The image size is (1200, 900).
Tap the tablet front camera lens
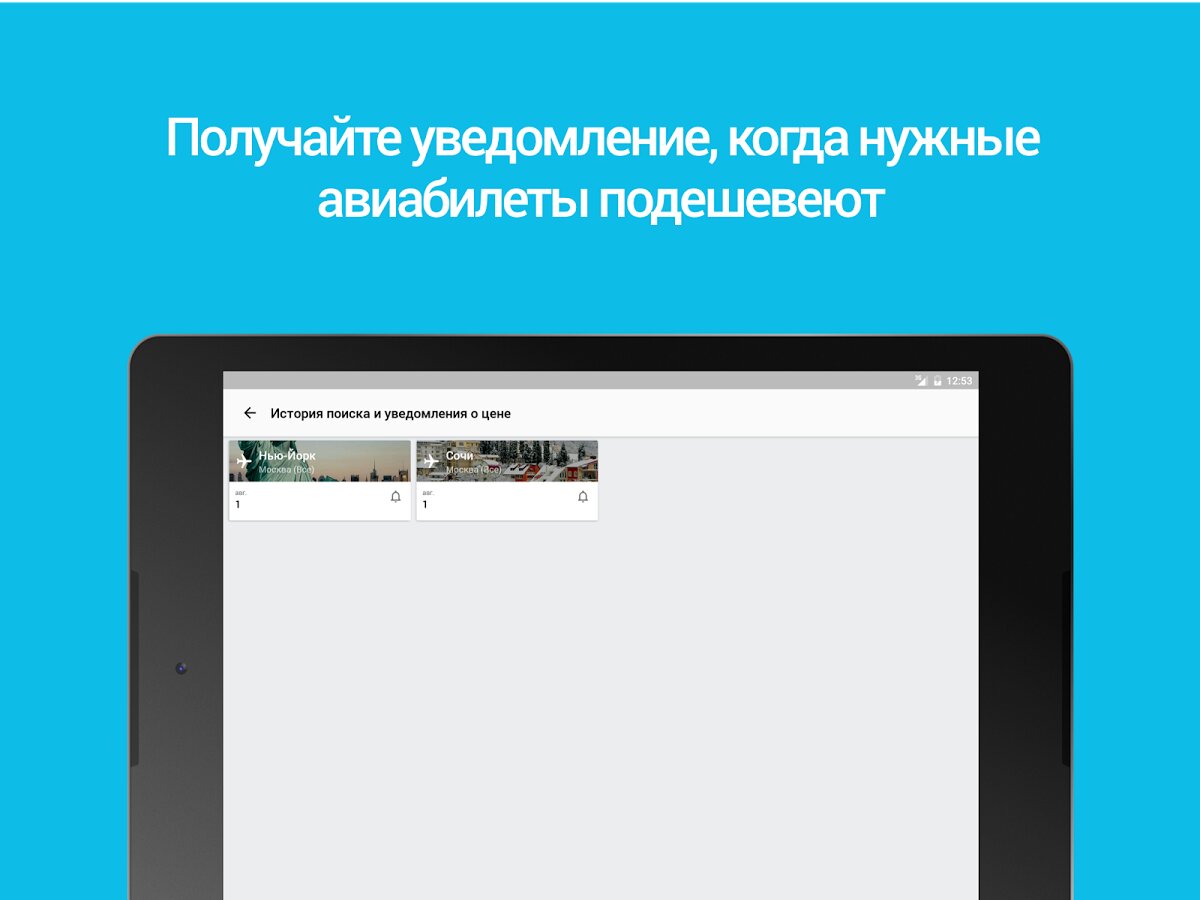pos(181,668)
